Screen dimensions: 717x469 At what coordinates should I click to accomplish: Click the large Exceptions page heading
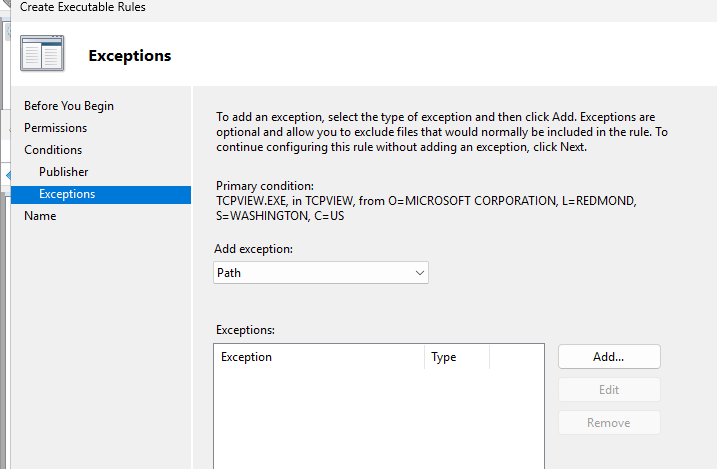click(x=130, y=56)
